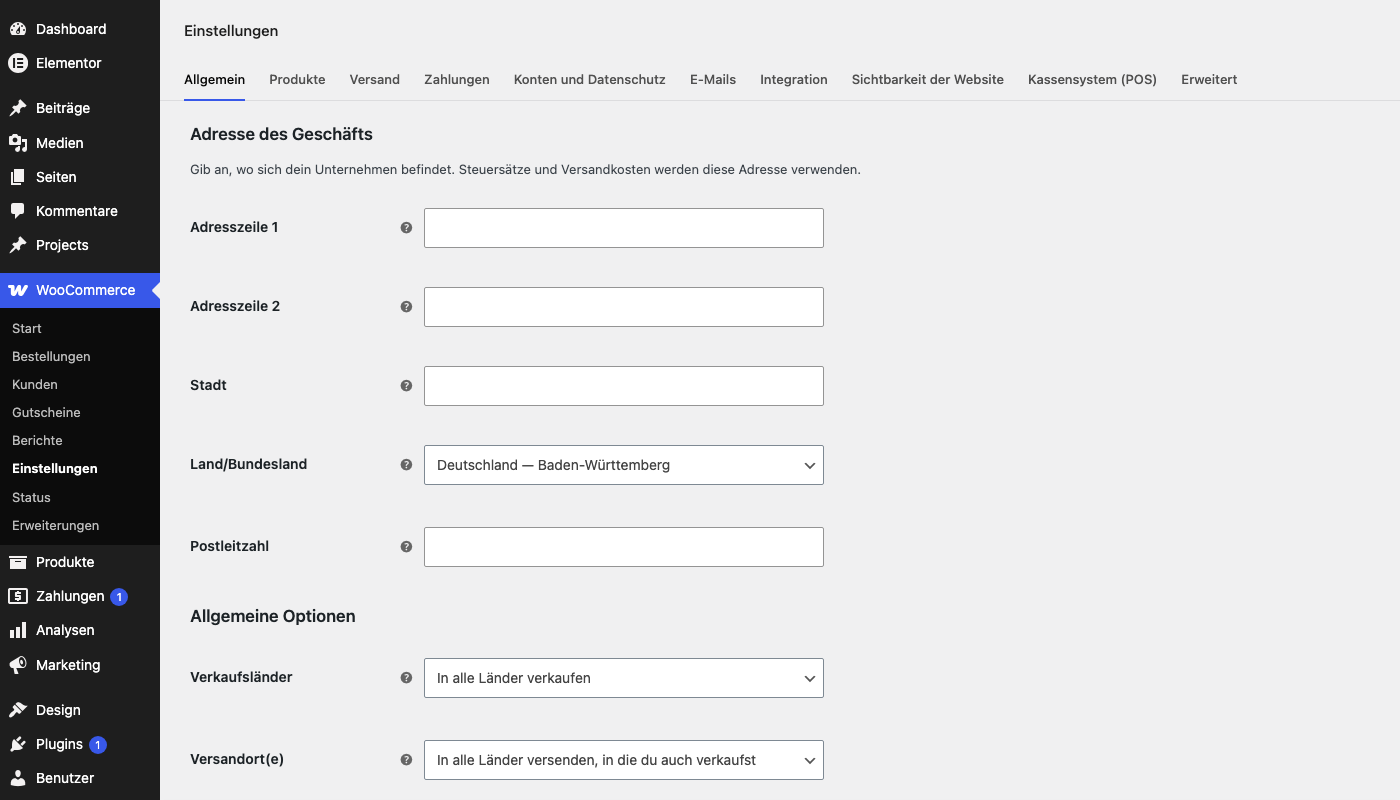Click the Projects pin icon

coord(18,245)
